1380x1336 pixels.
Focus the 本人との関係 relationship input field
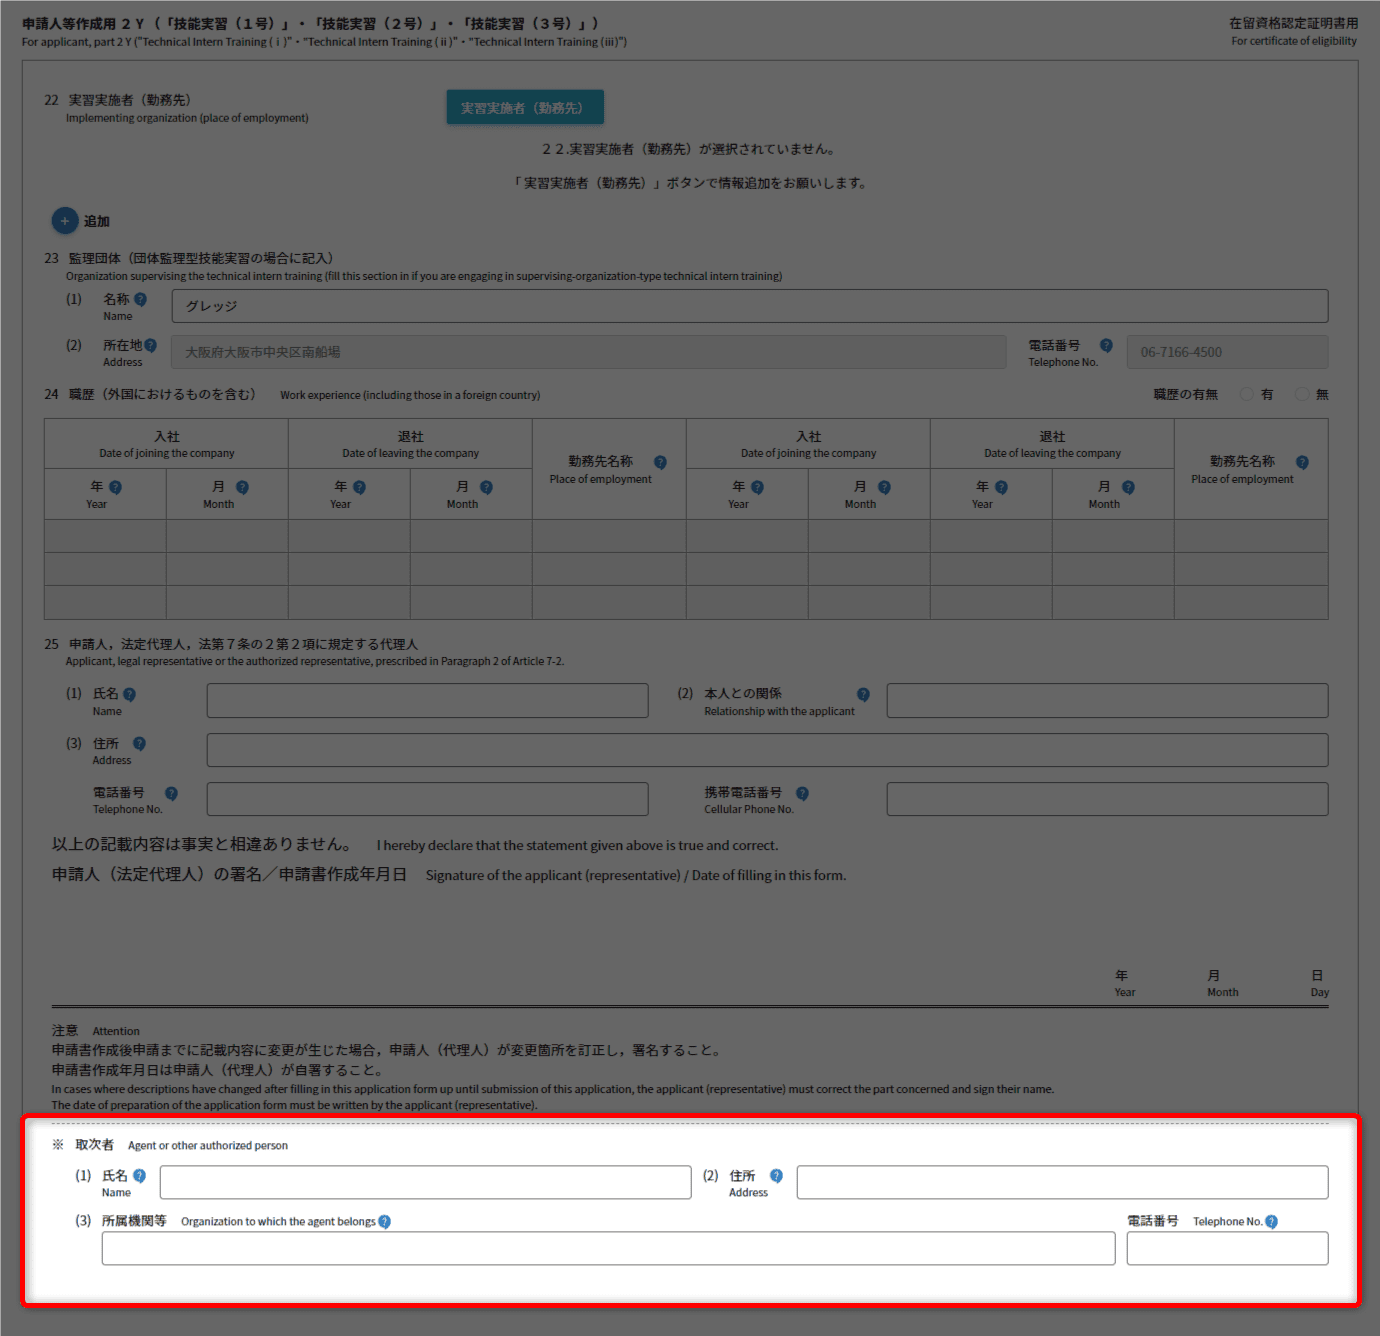click(x=1107, y=700)
